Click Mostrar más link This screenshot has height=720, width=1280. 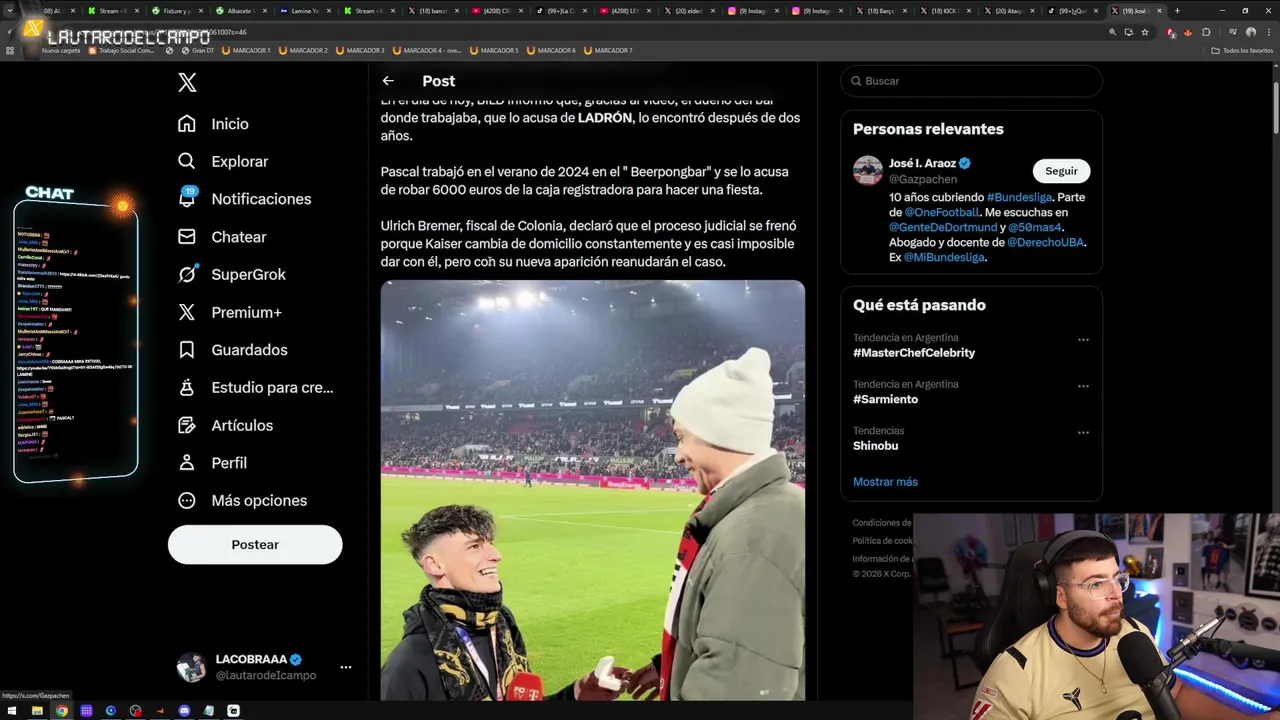pos(885,482)
